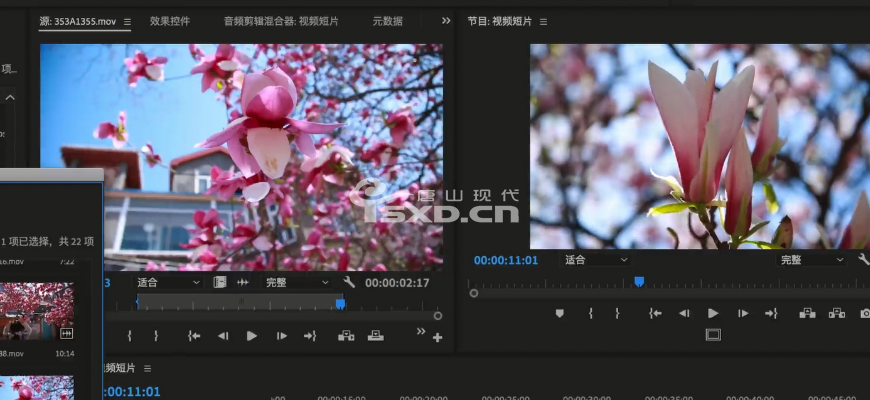Switch to 元数据 tab

coord(387,21)
